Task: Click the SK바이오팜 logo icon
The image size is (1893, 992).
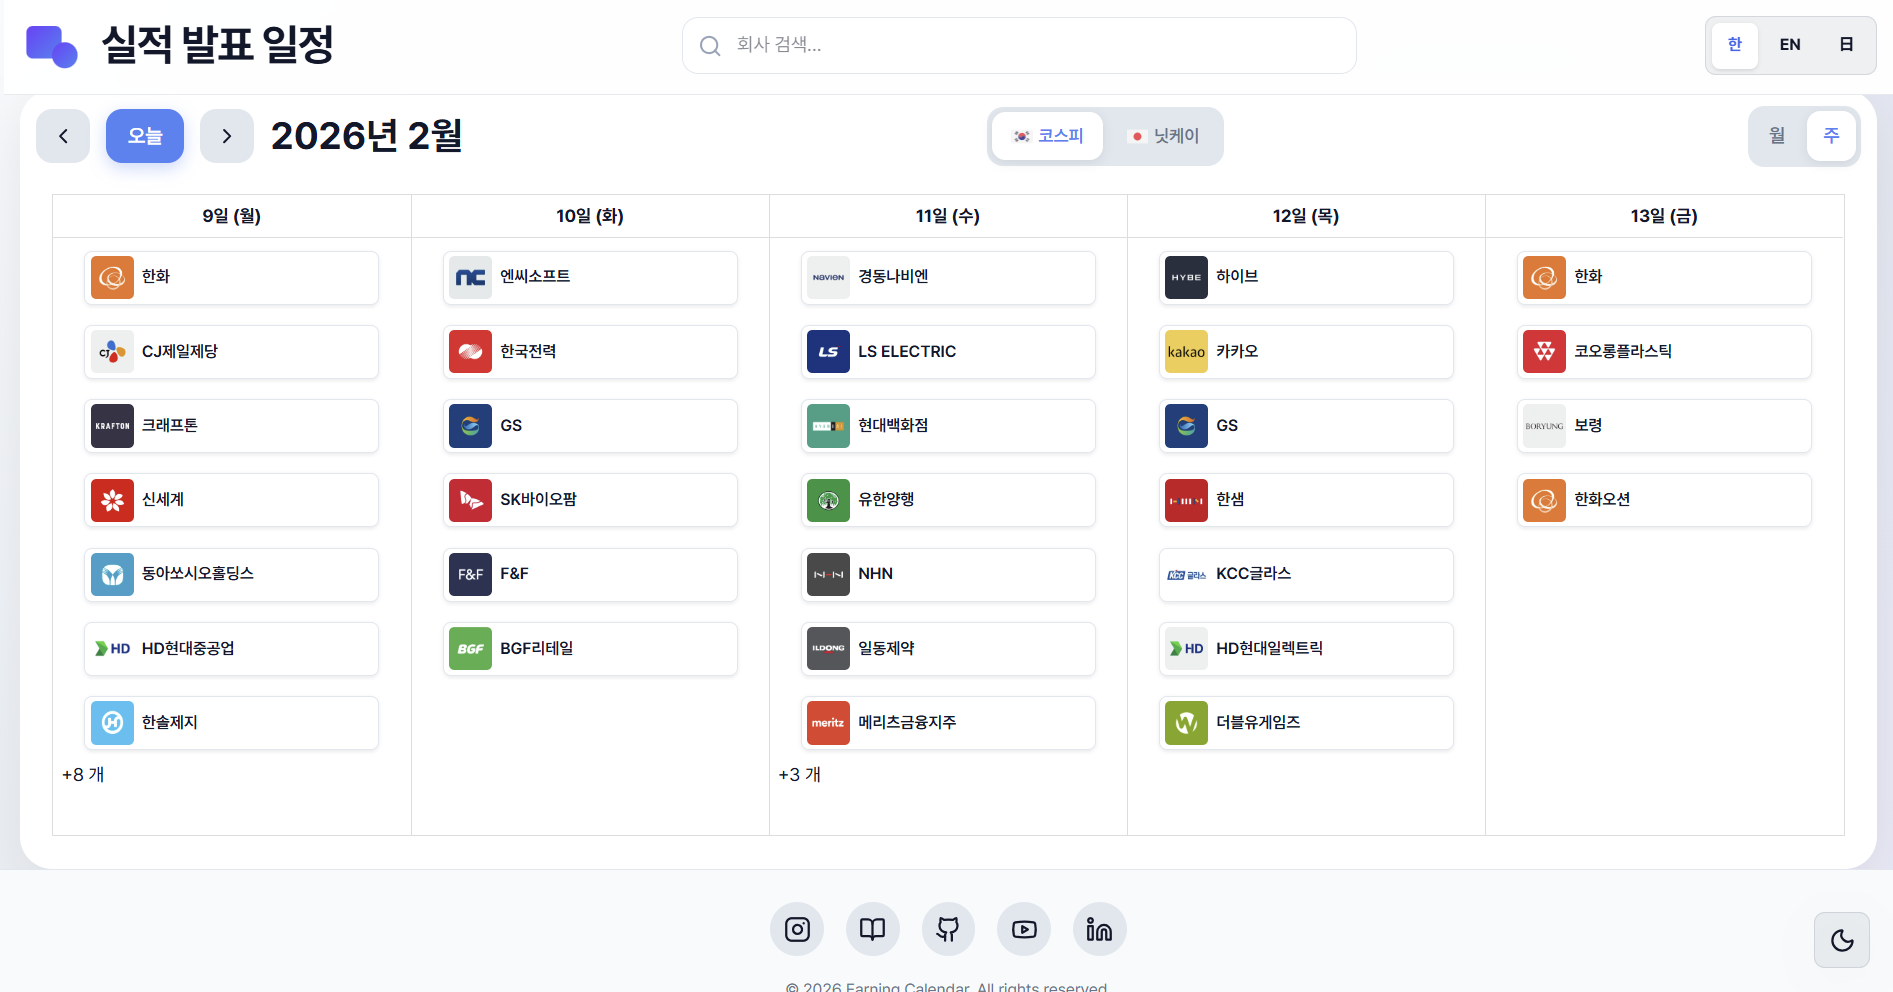Action: 470,500
